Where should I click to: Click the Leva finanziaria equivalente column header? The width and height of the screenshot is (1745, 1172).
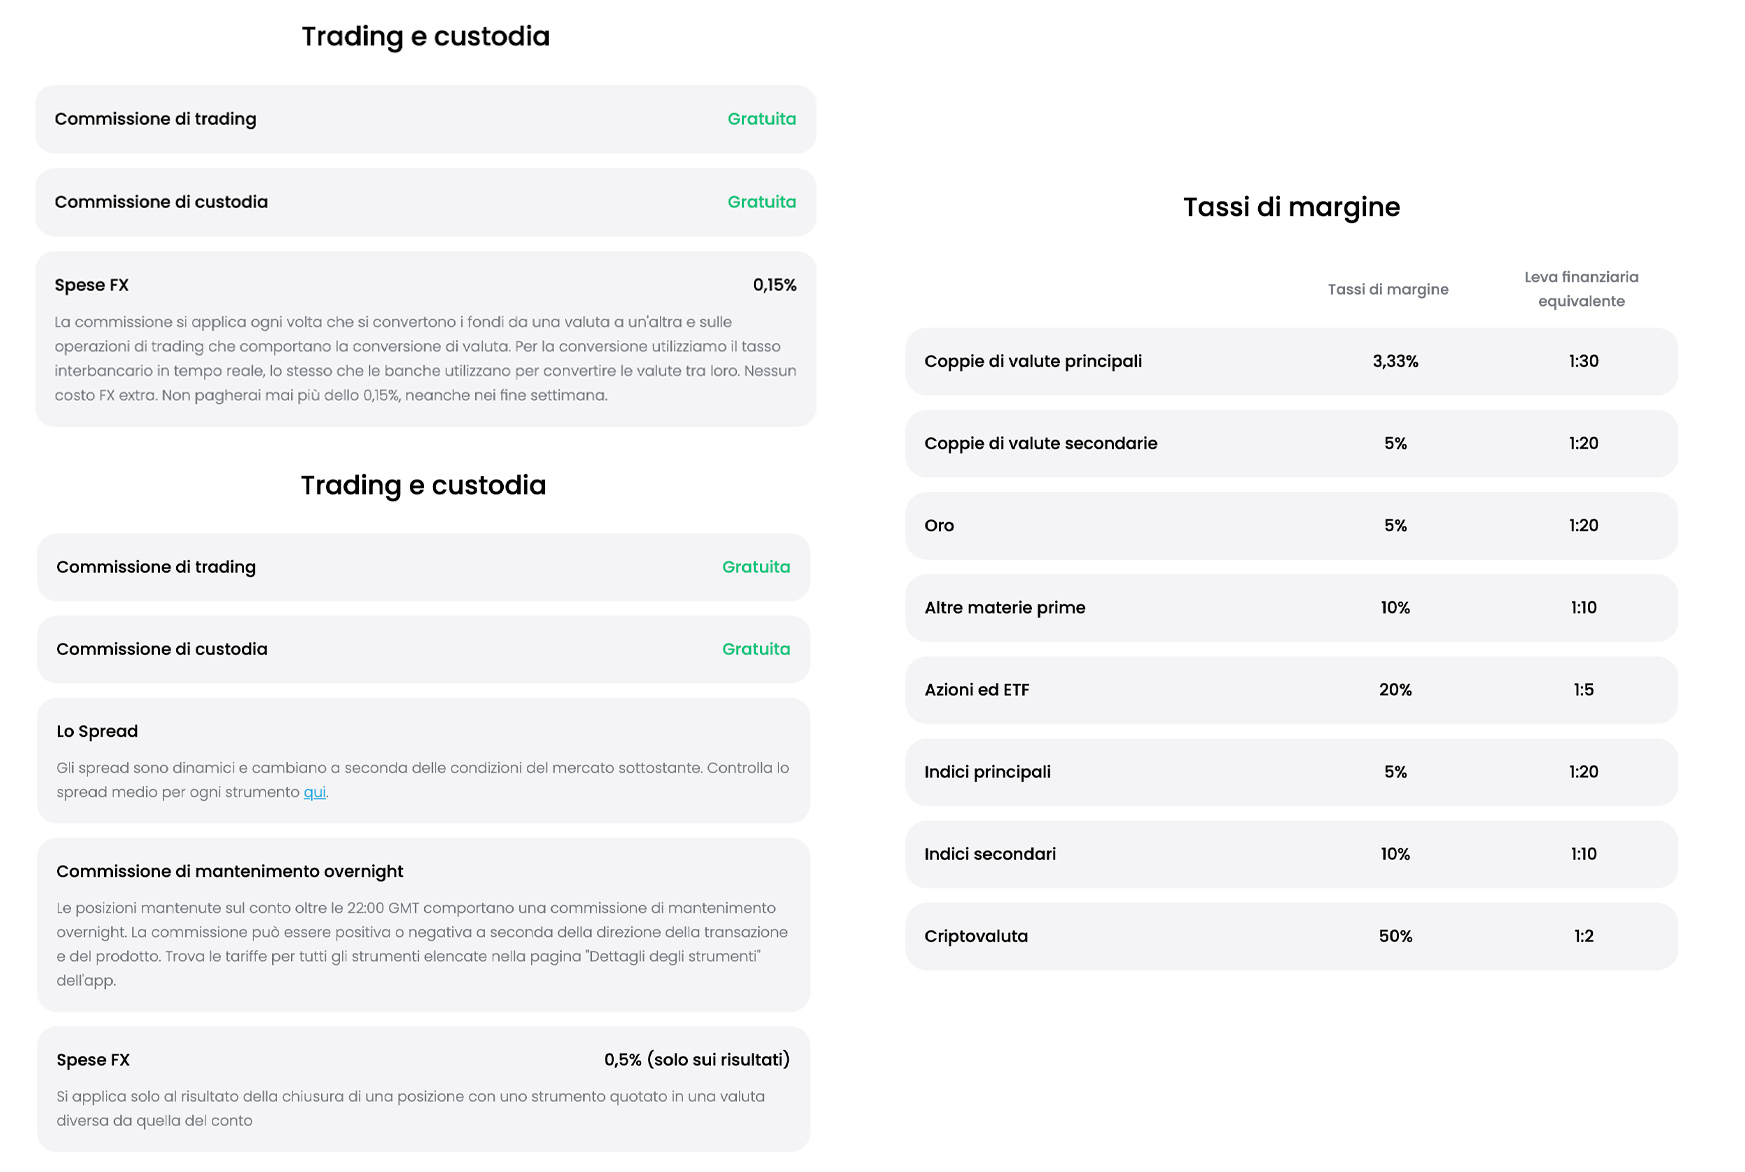coord(1581,289)
